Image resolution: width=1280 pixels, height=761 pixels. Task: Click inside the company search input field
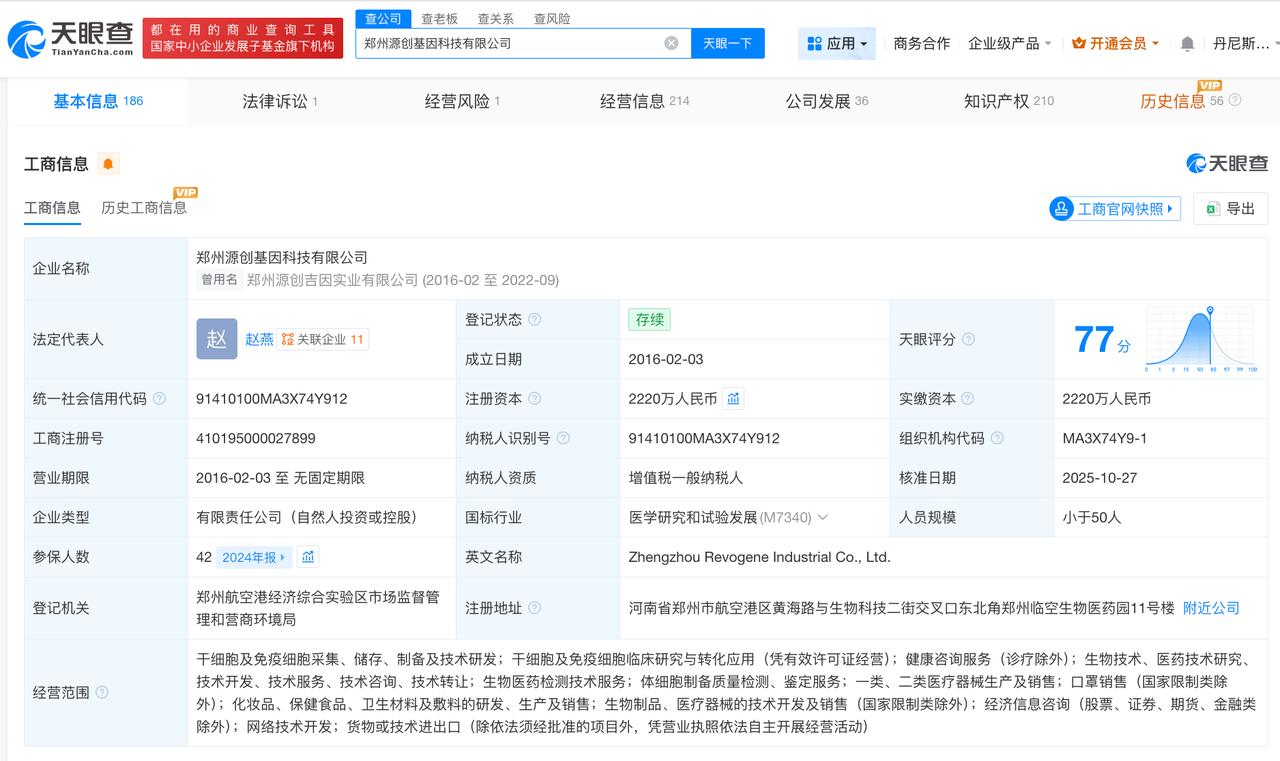[520, 42]
